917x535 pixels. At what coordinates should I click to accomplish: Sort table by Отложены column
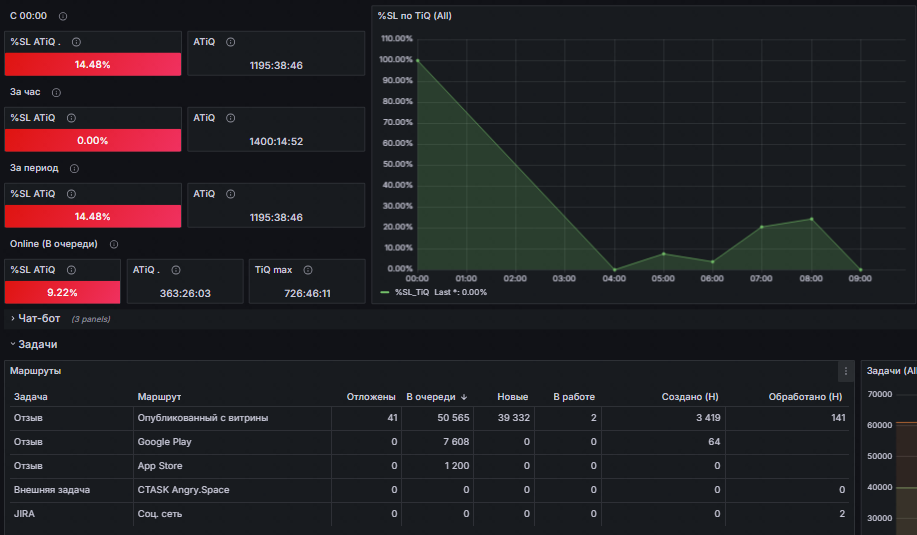pos(371,397)
